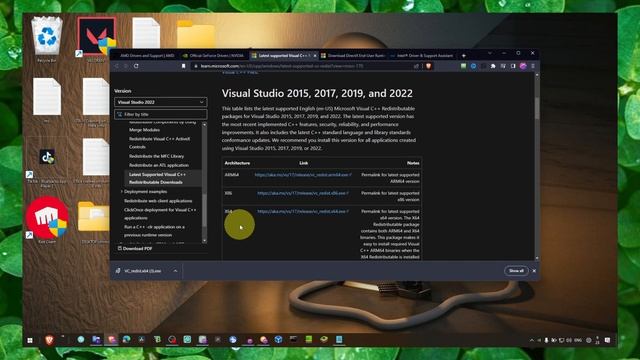Image resolution: width=640 pixels, height=360 pixels.
Task: Click the ENG language indicator in taskbar
Action: tap(578, 340)
